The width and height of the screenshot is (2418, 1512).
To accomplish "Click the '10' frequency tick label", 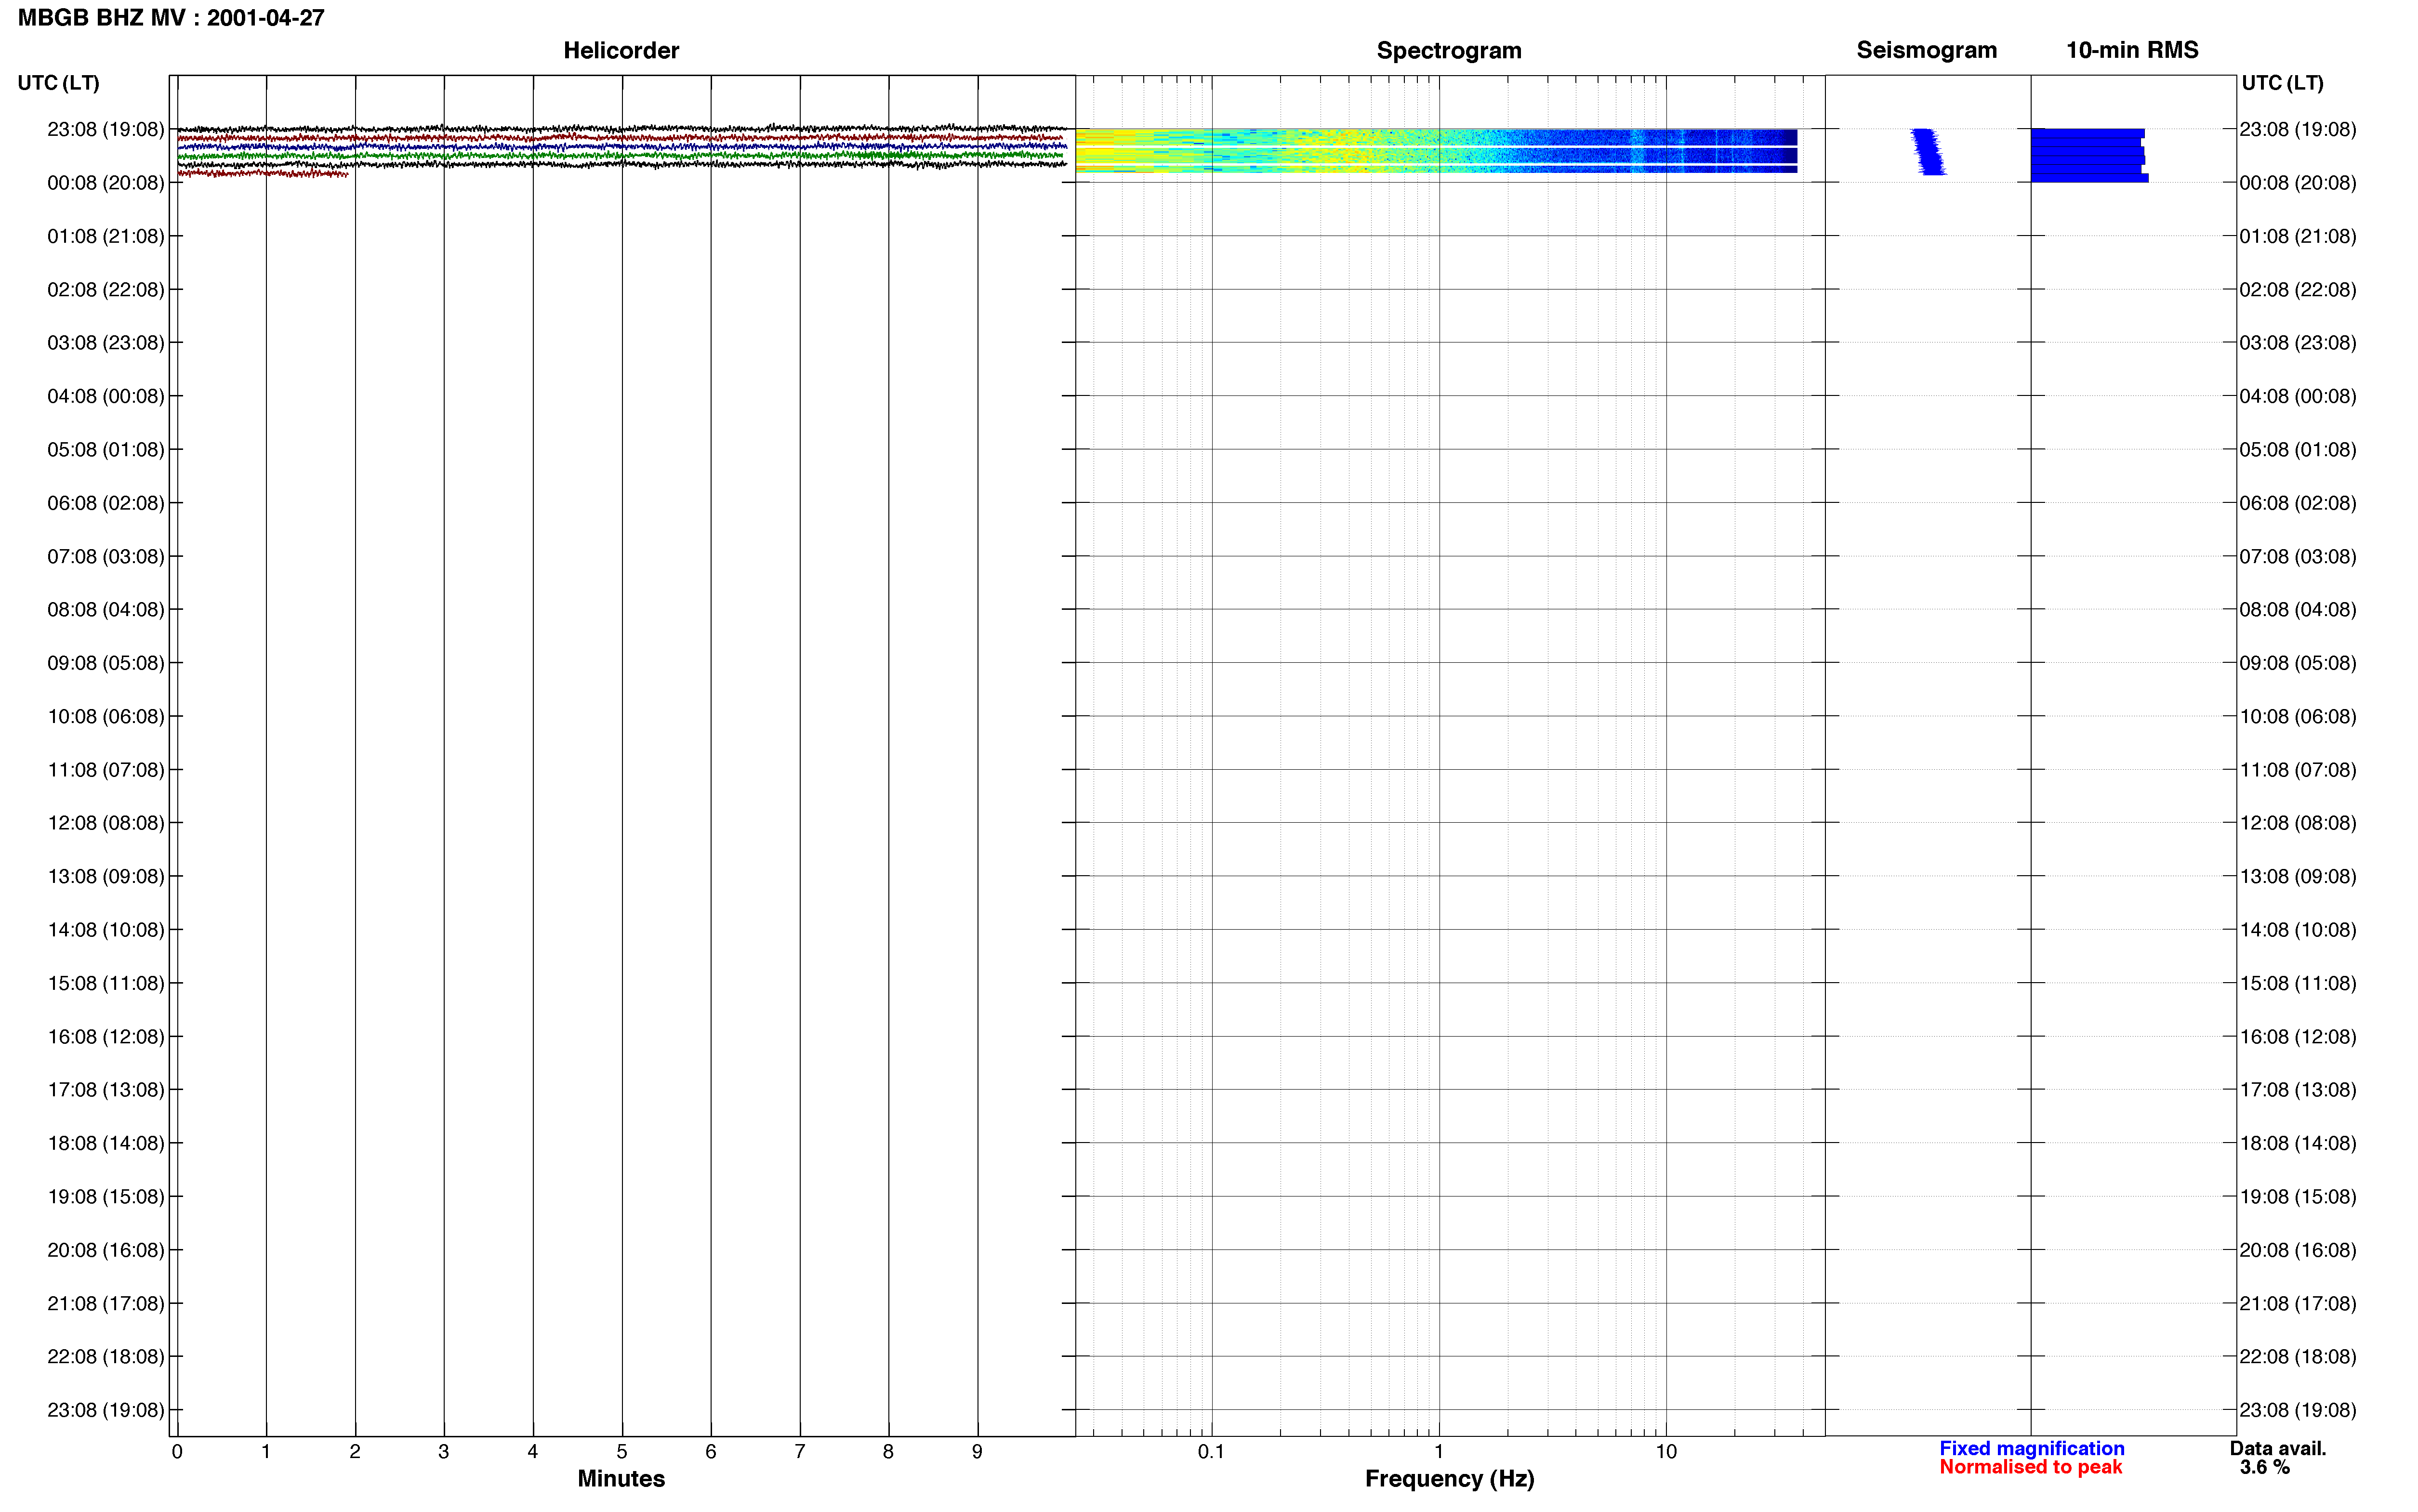I will (x=1666, y=1452).
